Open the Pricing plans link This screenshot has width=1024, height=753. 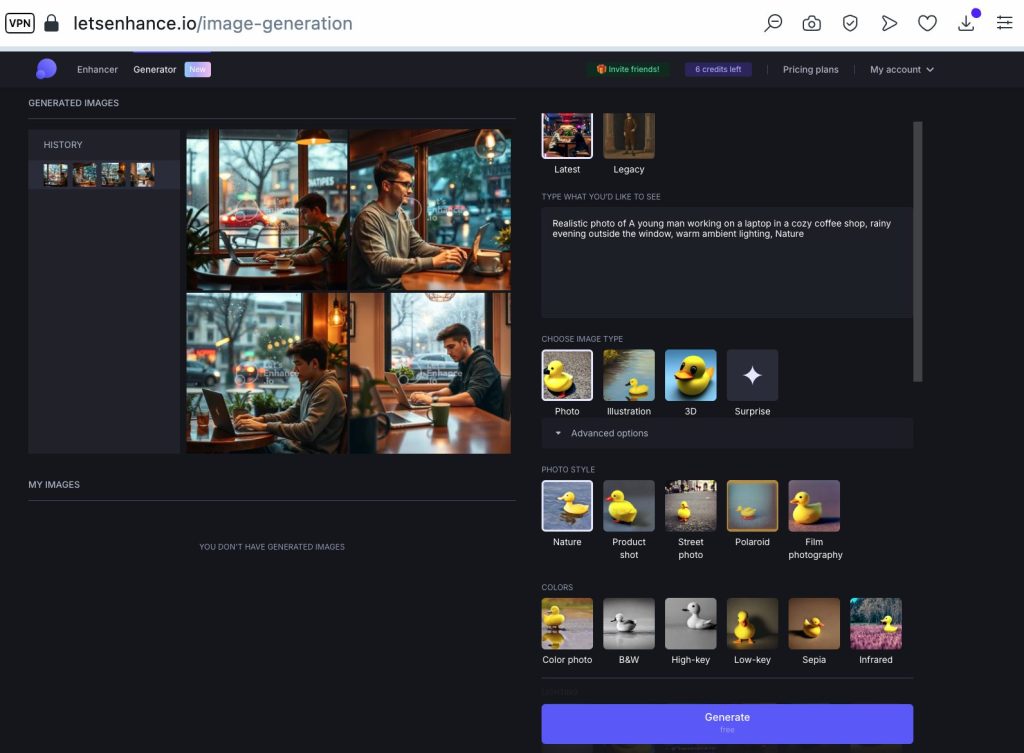coord(810,70)
